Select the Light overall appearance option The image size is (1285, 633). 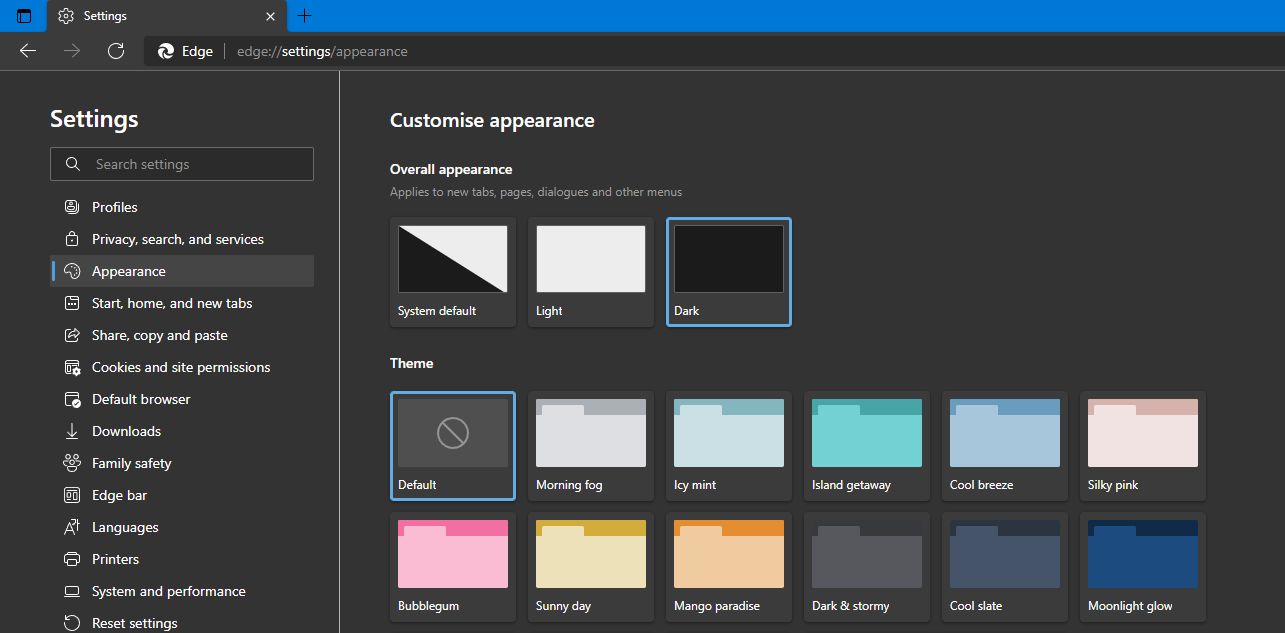click(x=590, y=271)
